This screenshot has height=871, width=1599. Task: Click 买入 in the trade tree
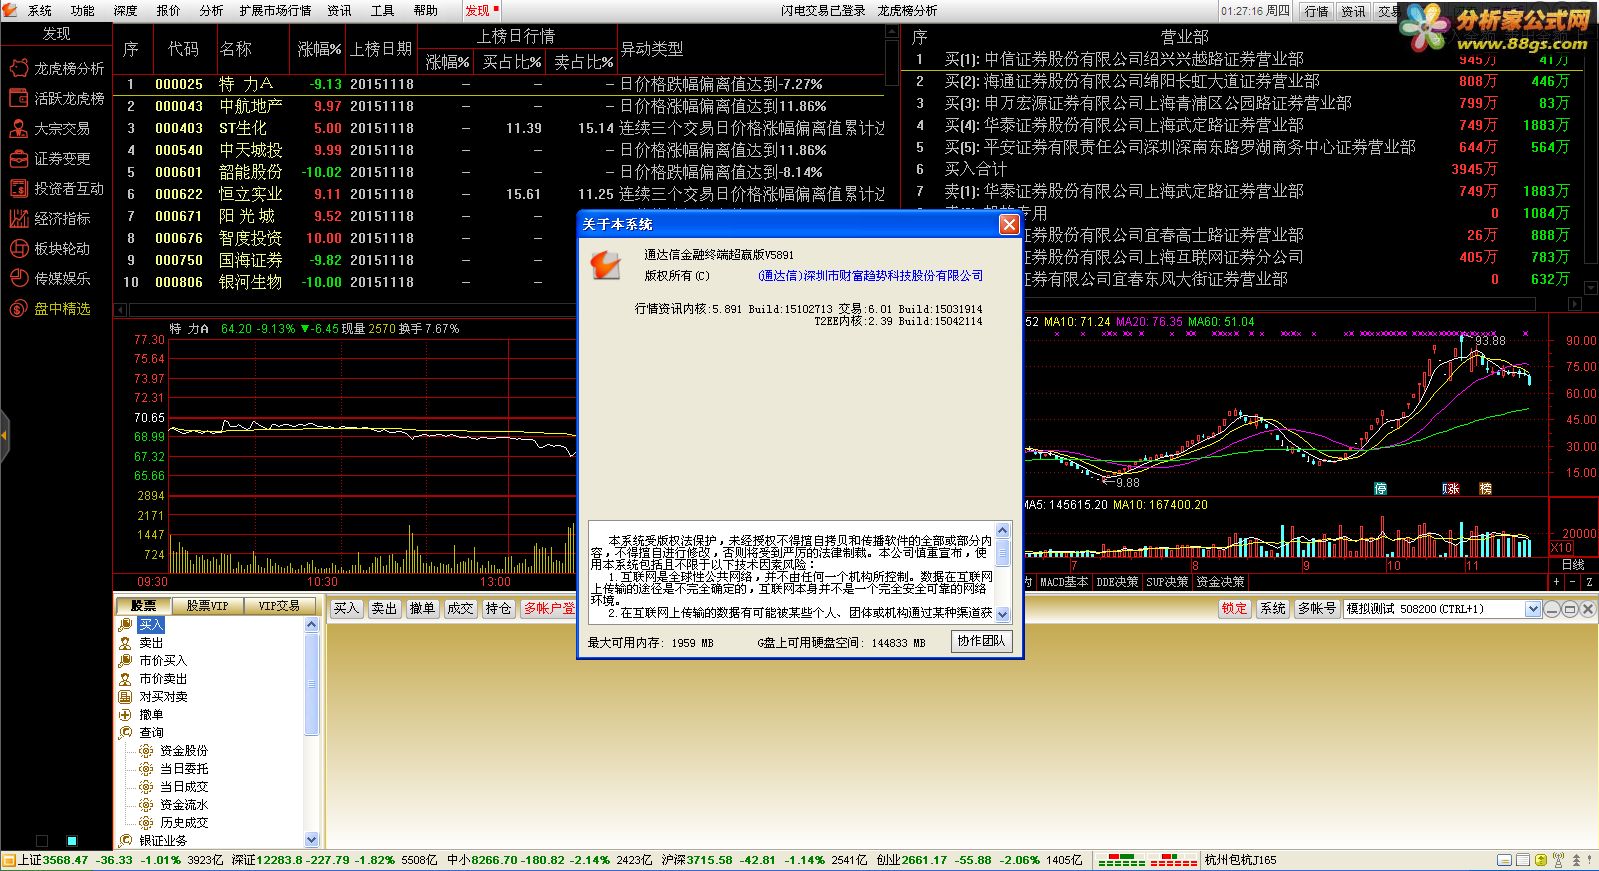(151, 625)
